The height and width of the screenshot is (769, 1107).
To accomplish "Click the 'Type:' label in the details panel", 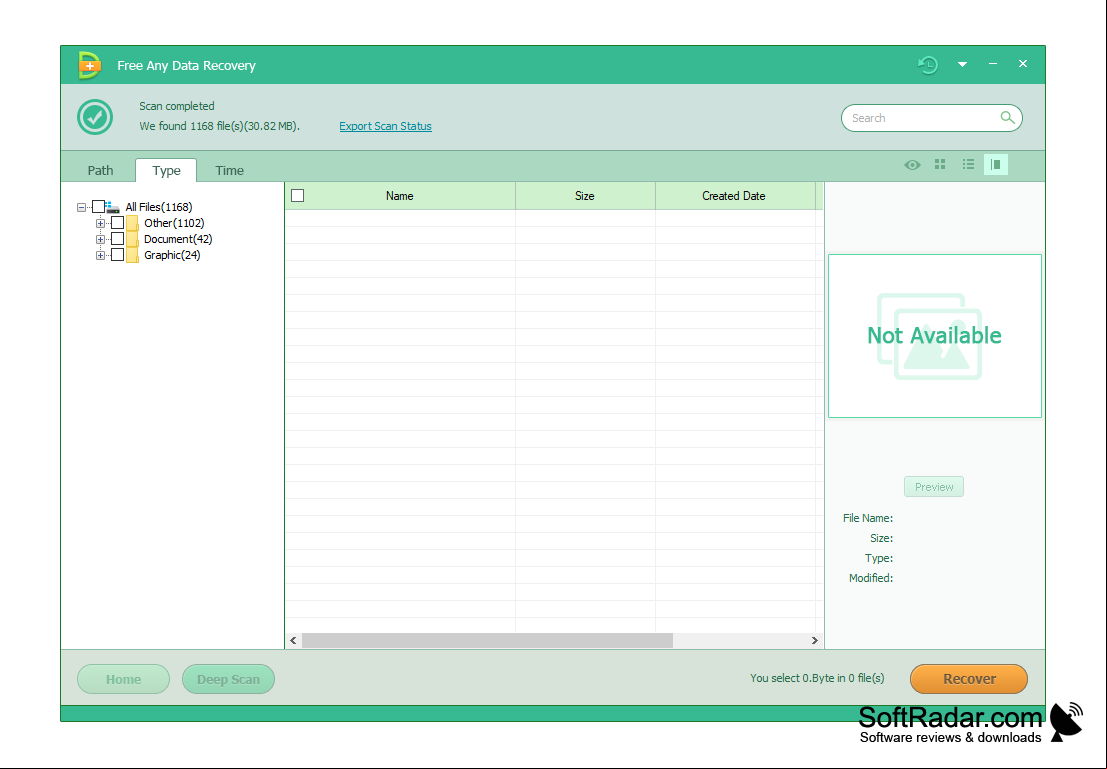I will click(x=879, y=558).
